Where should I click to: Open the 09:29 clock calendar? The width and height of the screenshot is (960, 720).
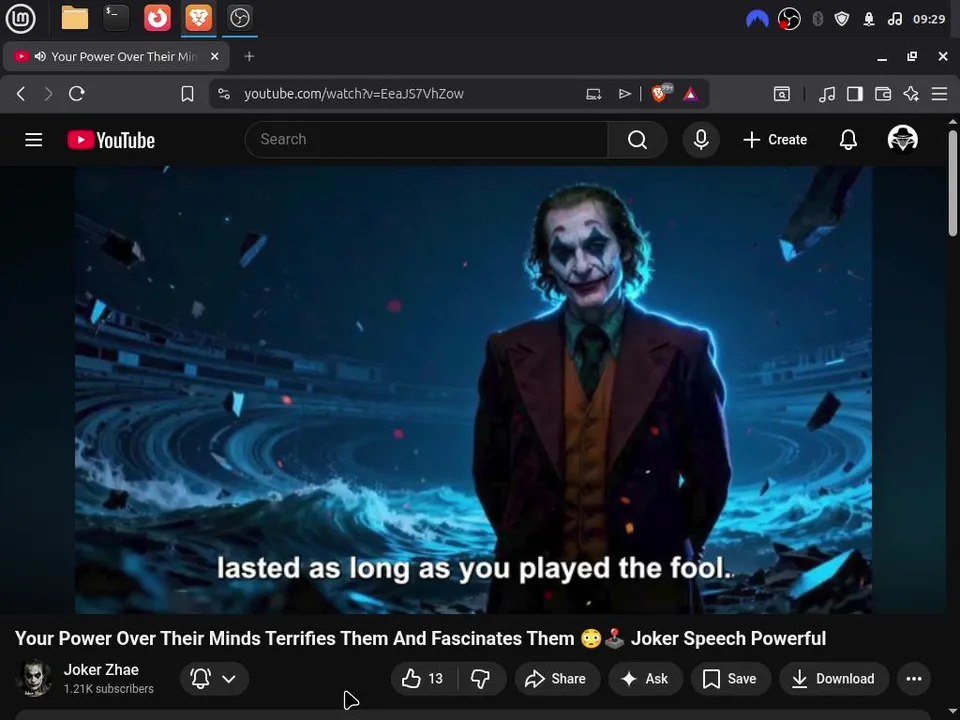(929, 20)
